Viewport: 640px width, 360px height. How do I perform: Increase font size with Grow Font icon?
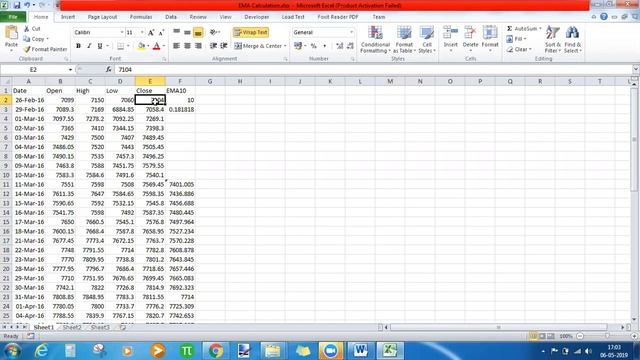151,32
